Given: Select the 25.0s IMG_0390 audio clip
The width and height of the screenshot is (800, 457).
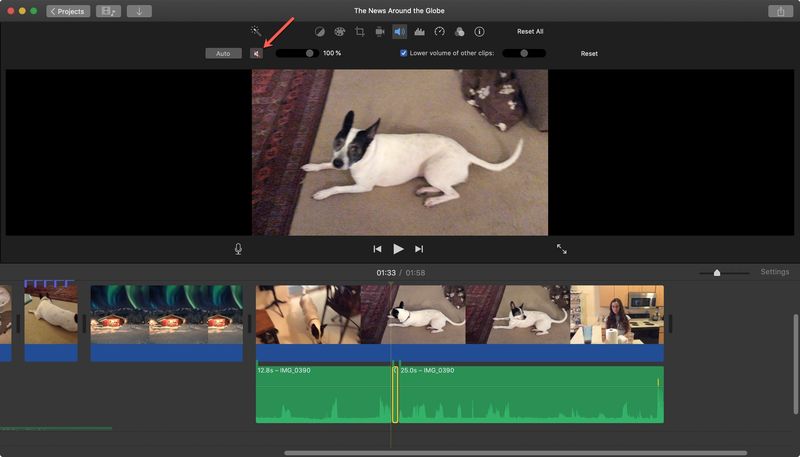Looking at the screenshot, I should [x=531, y=394].
